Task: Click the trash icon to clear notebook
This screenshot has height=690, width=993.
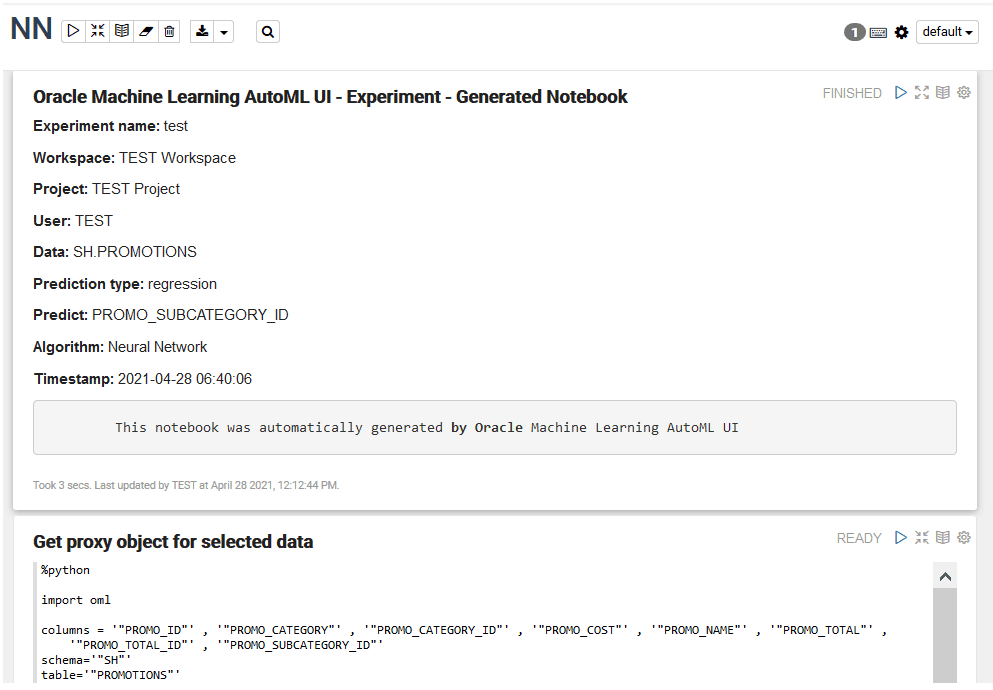Action: click(169, 31)
